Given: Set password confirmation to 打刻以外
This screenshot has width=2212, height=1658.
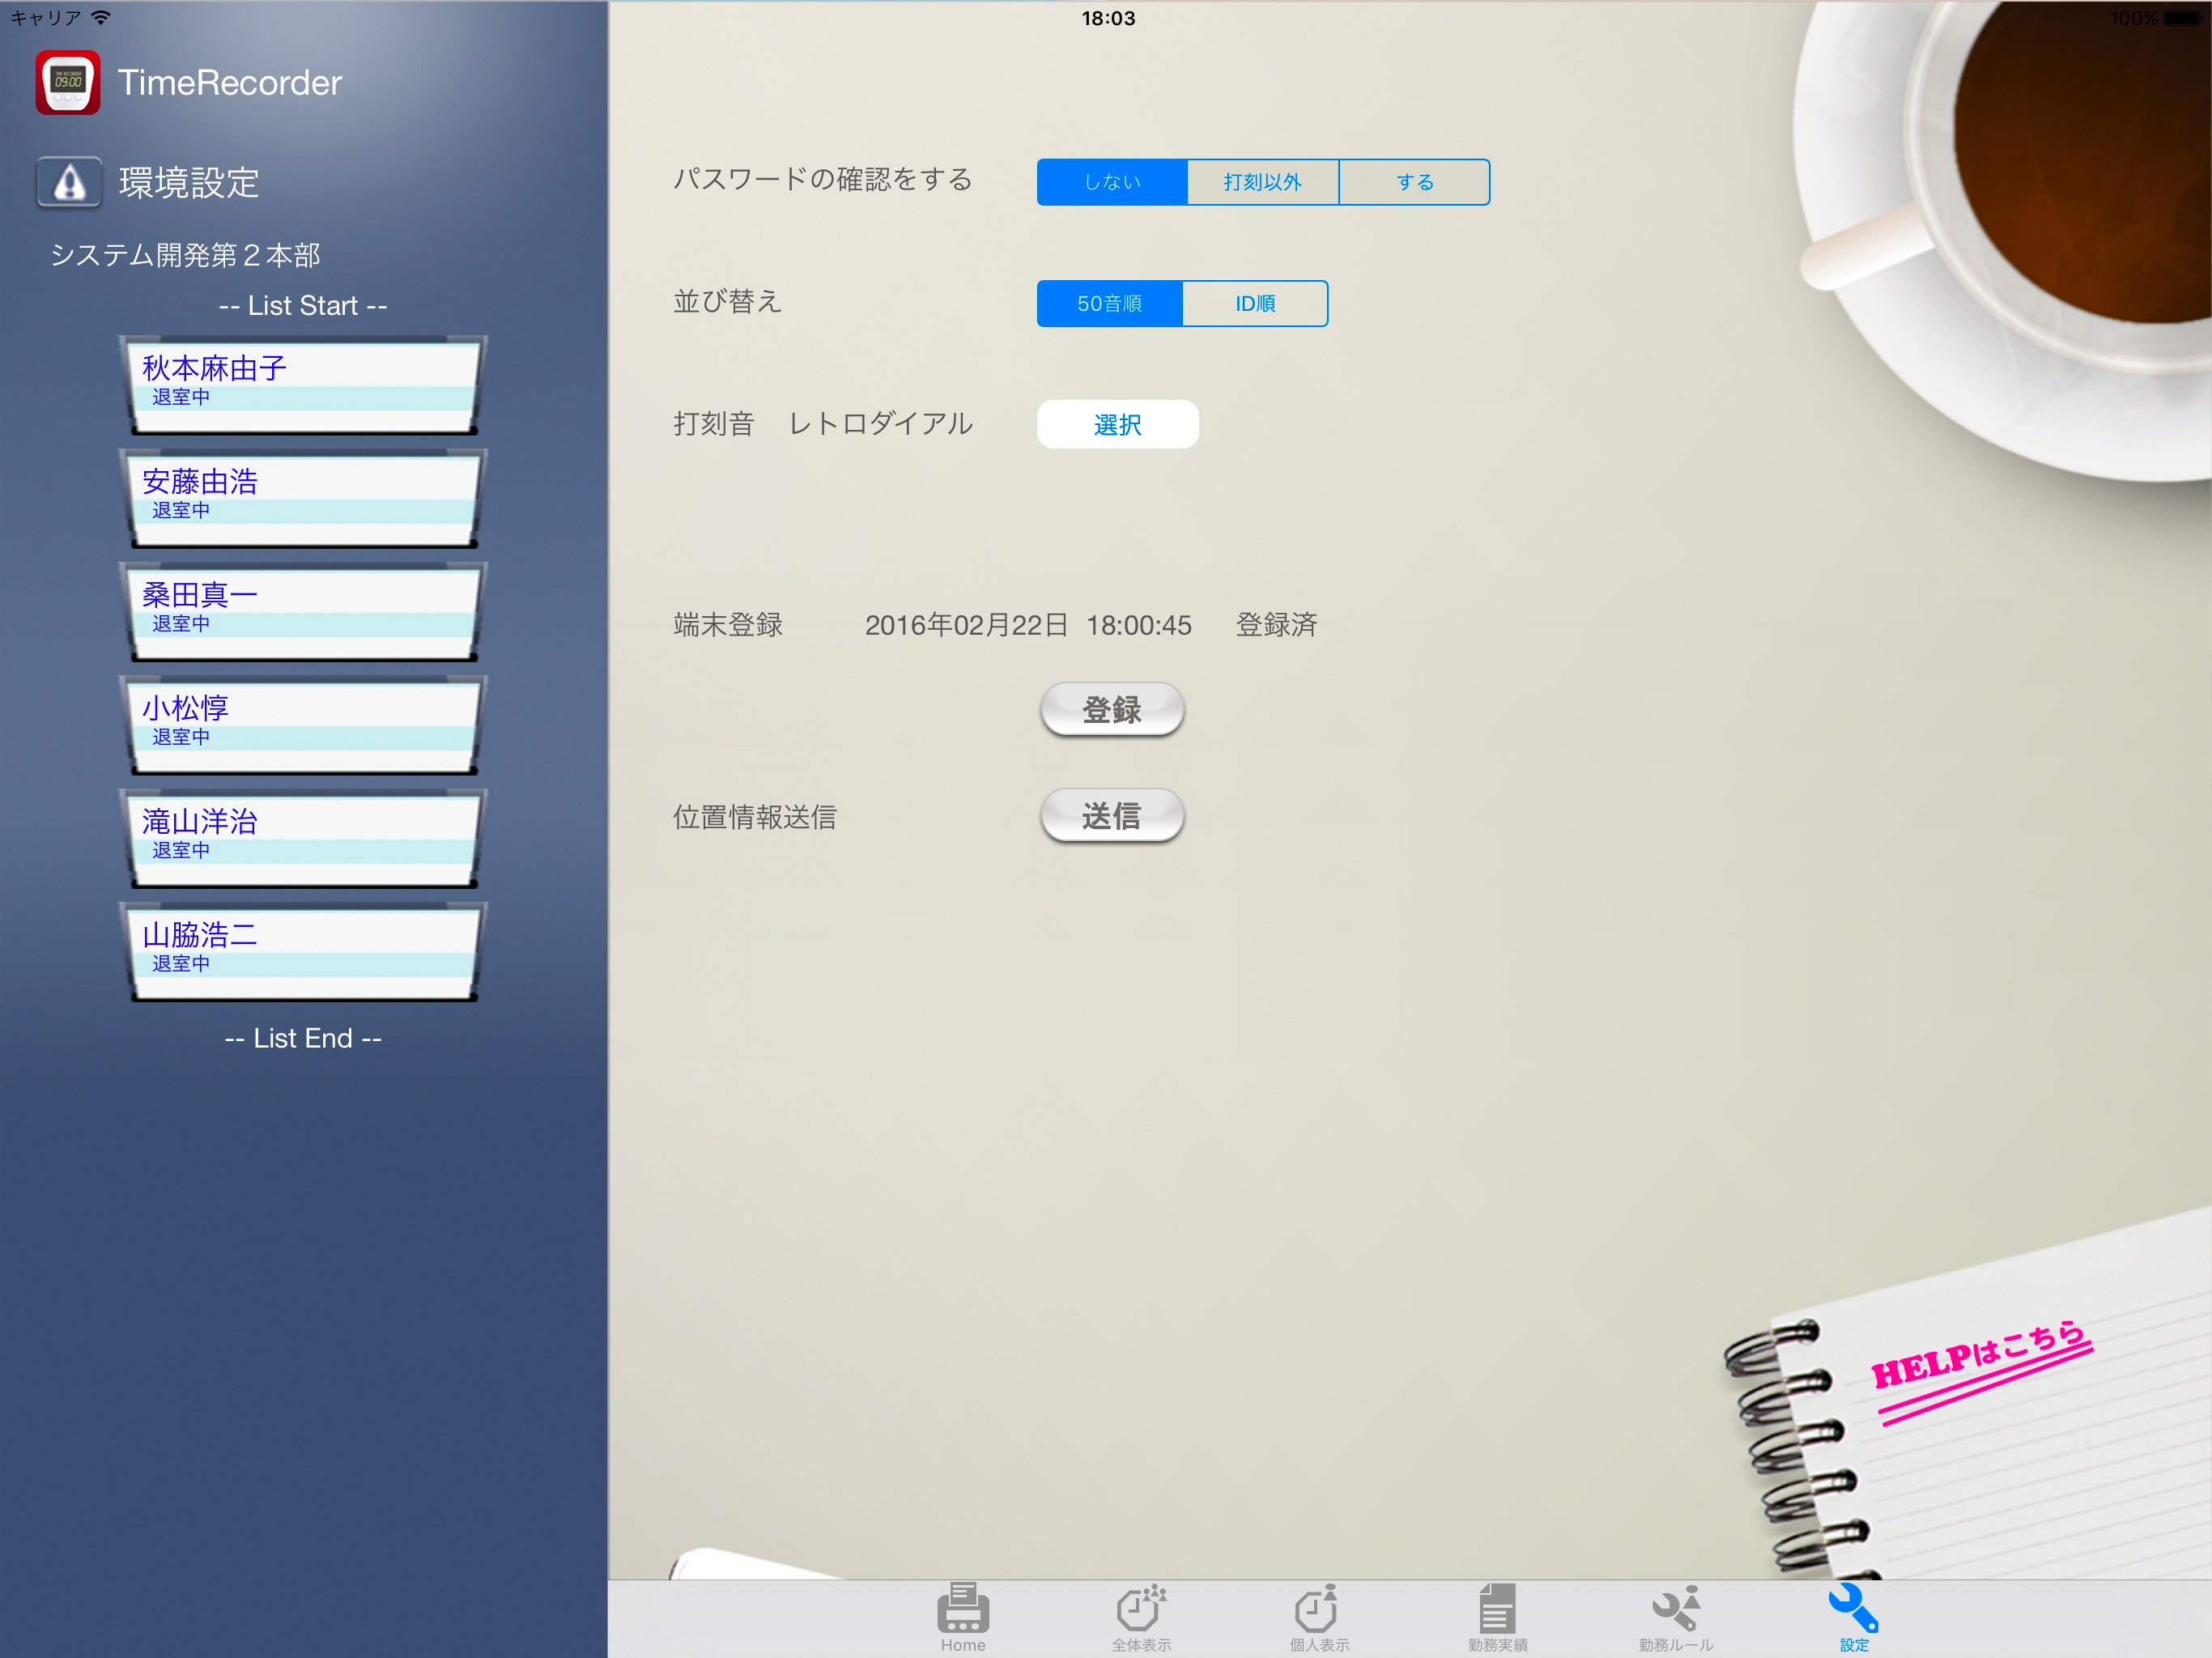Looking at the screenshot, I should 1262,182.
